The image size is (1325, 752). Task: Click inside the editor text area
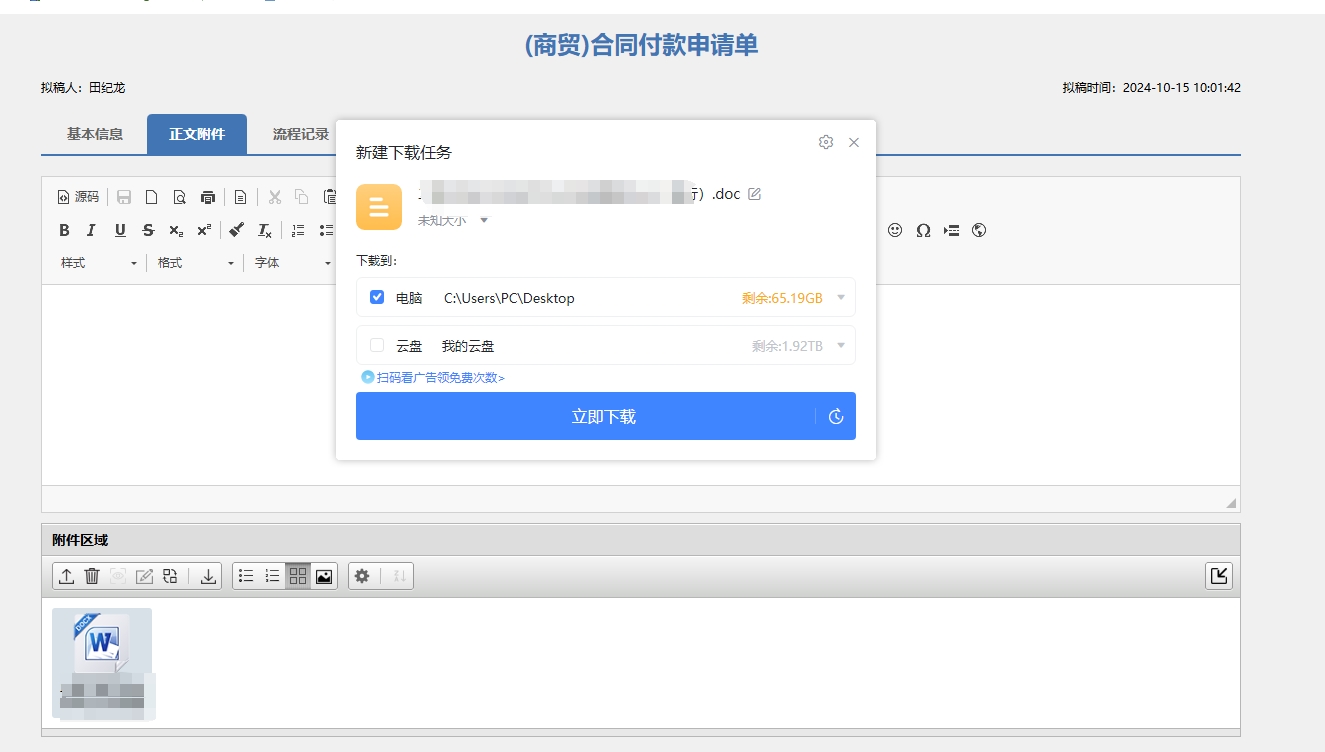640,385
